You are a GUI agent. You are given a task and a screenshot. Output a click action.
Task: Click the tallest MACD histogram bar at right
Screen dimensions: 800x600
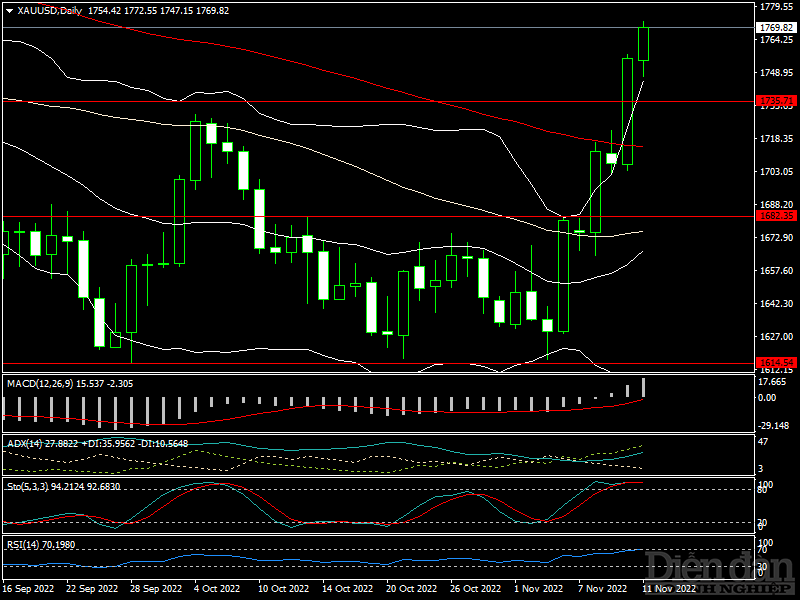643,387
